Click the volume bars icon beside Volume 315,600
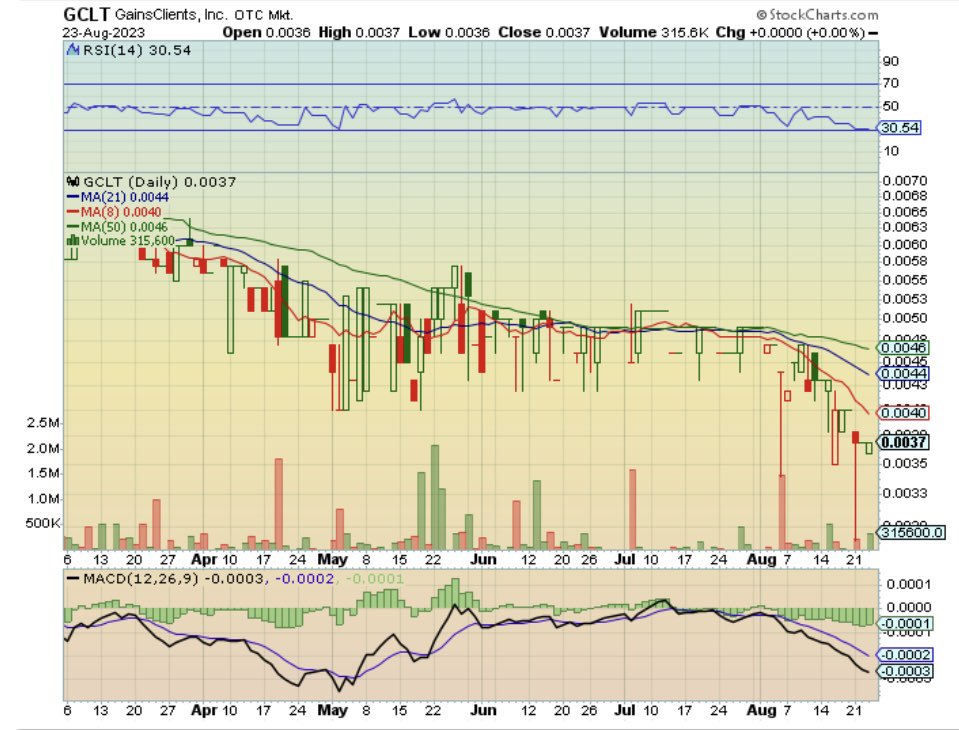 (72, 240)
